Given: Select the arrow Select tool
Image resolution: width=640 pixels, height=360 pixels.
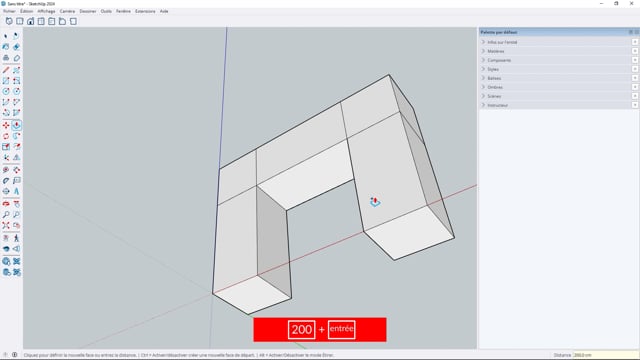Looking at the screenshot, I should point(6,36).
